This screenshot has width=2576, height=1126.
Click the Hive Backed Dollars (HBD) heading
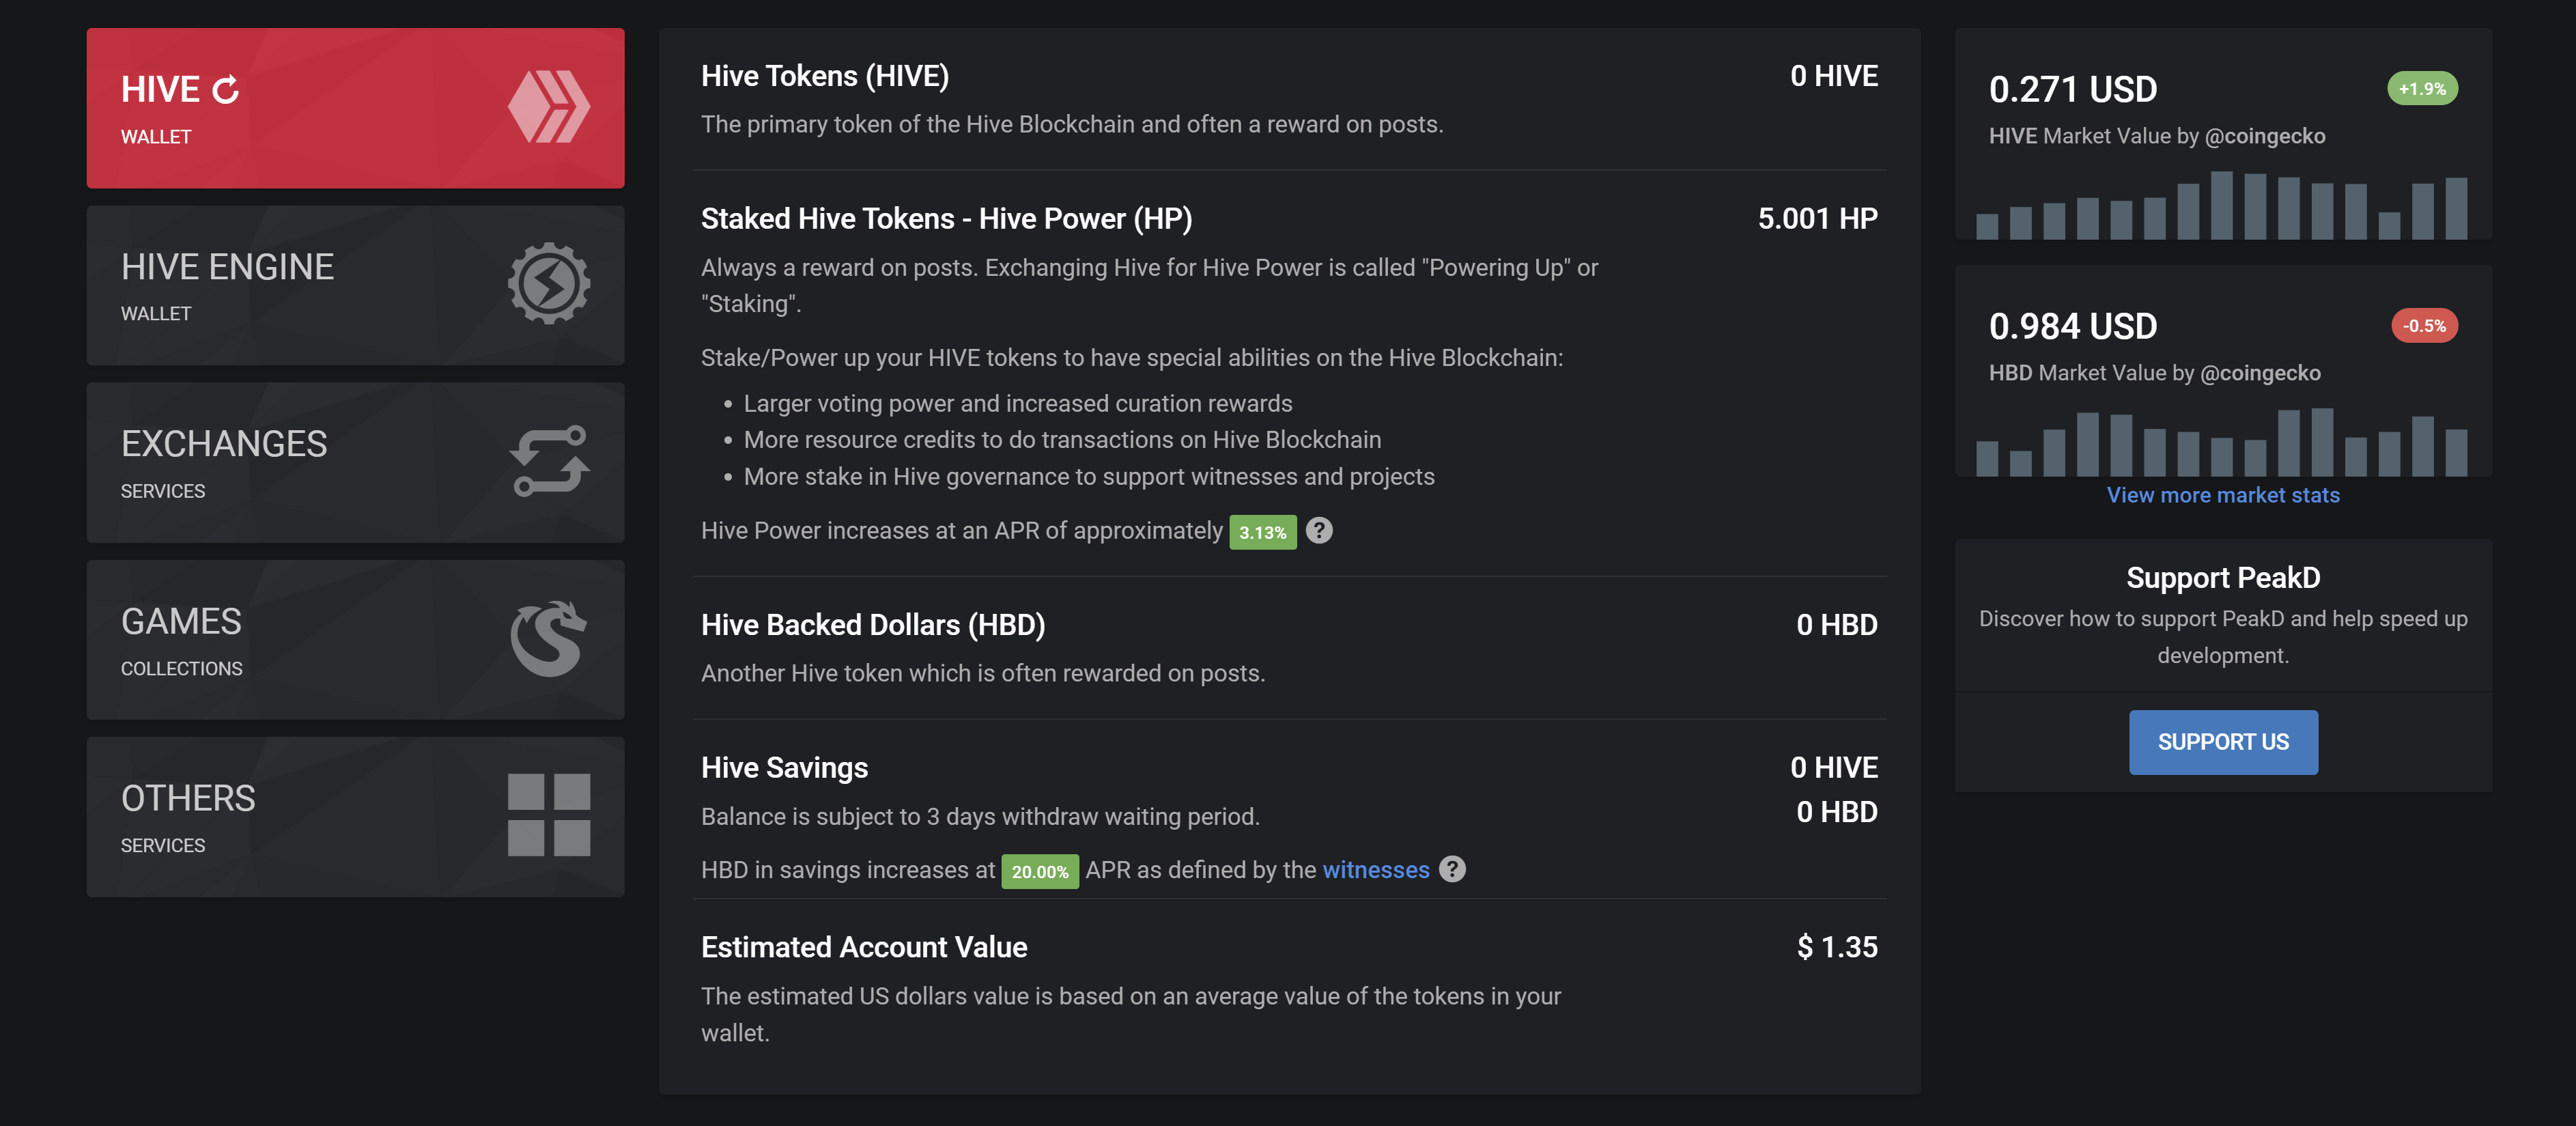click(873, 625)
